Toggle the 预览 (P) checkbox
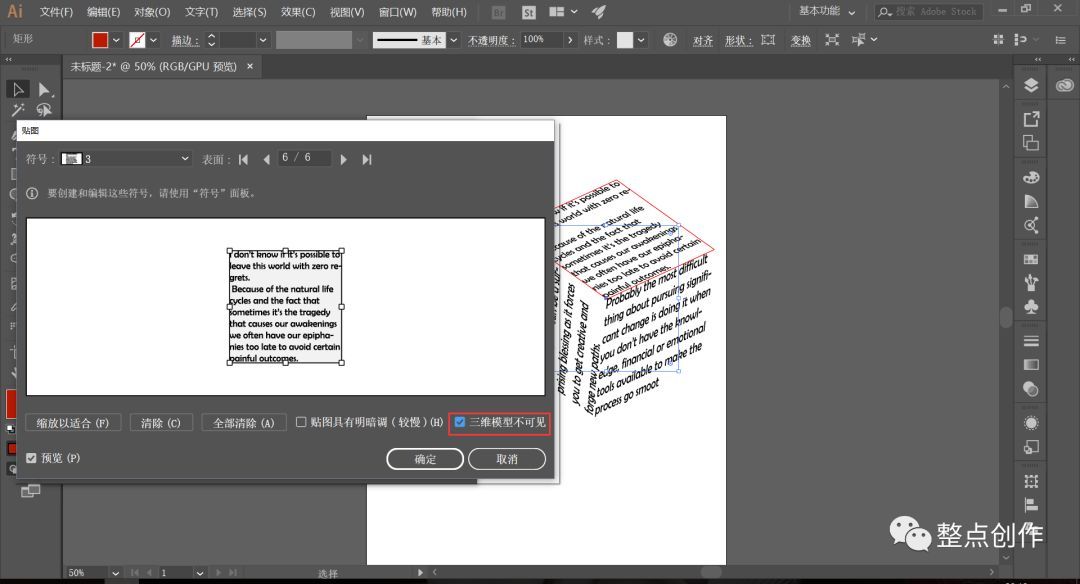This screenshot has height=584, width=1080. (31, 458)
